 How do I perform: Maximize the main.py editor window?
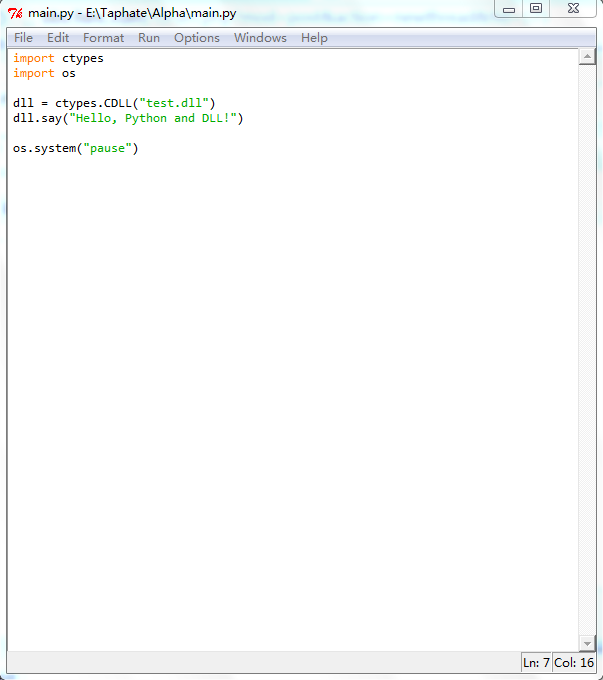[x=536, y=9]
